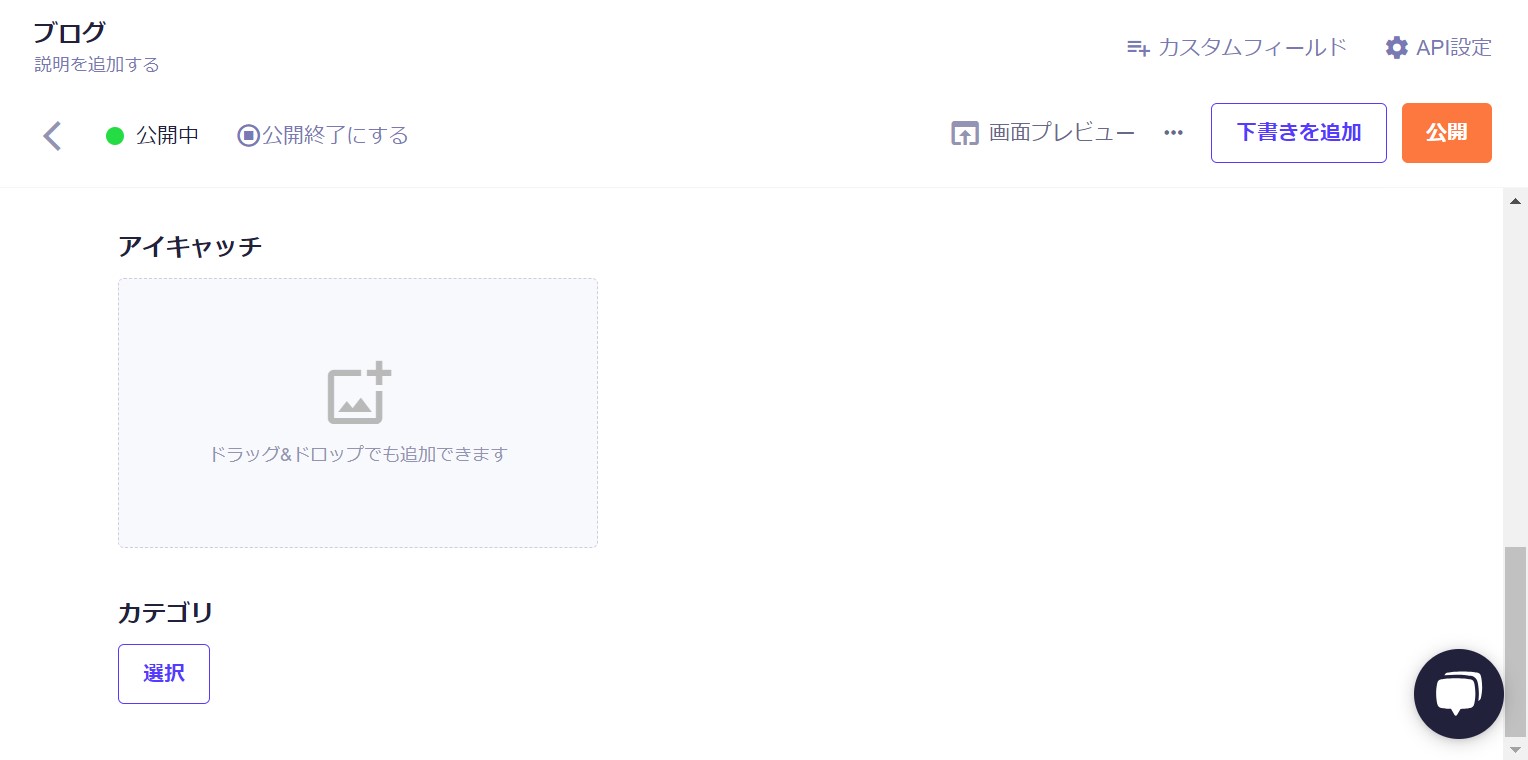Open API settings via the gear icon
Screen dimensions: 1528x760
click(1396, 48)
